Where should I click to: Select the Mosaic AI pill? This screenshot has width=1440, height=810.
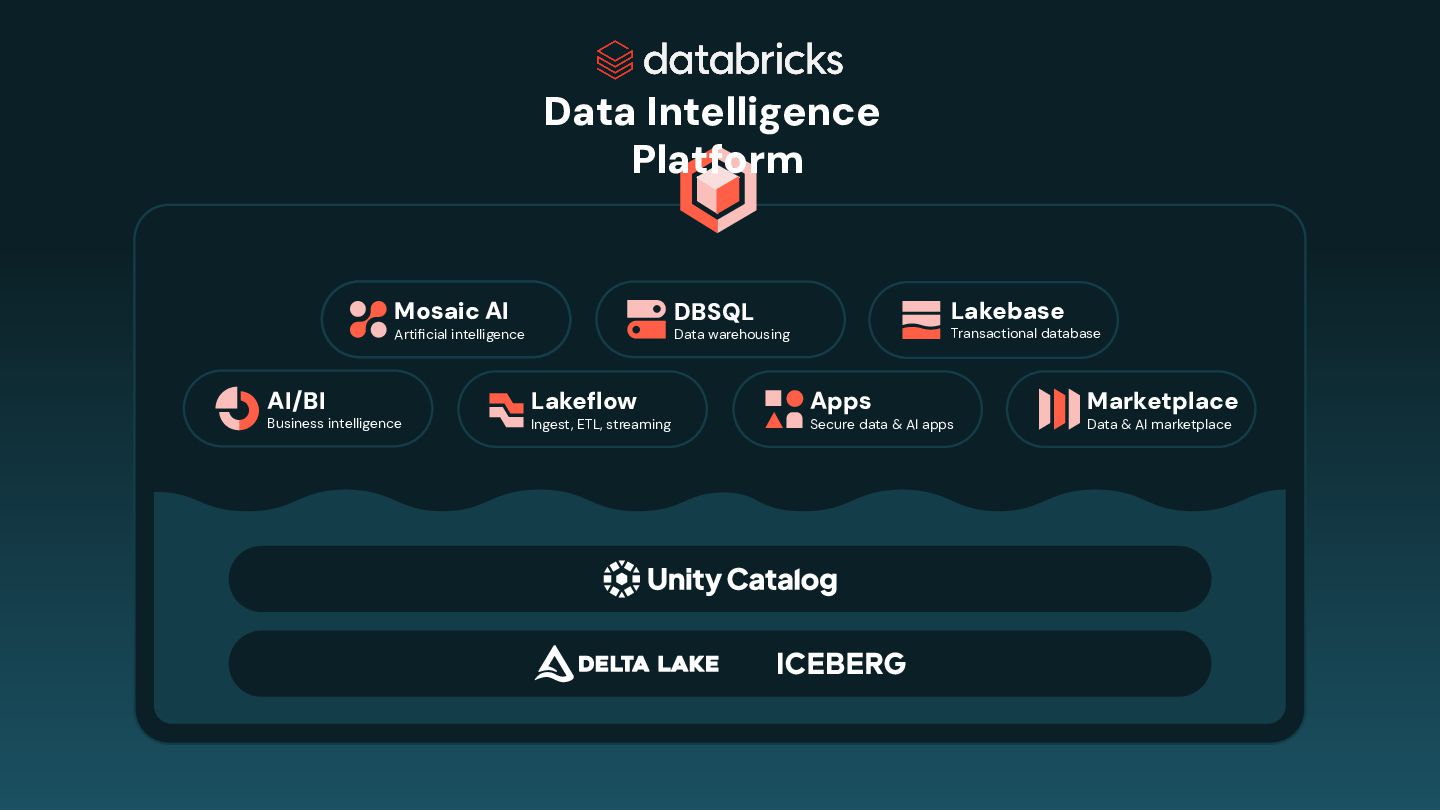pyautogui.click(x=446, y=320)
